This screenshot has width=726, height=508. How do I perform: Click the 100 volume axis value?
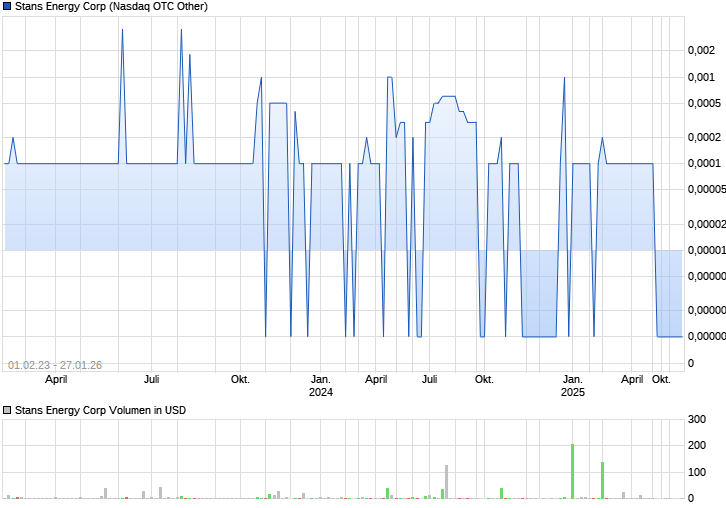[x=697, y=472]
